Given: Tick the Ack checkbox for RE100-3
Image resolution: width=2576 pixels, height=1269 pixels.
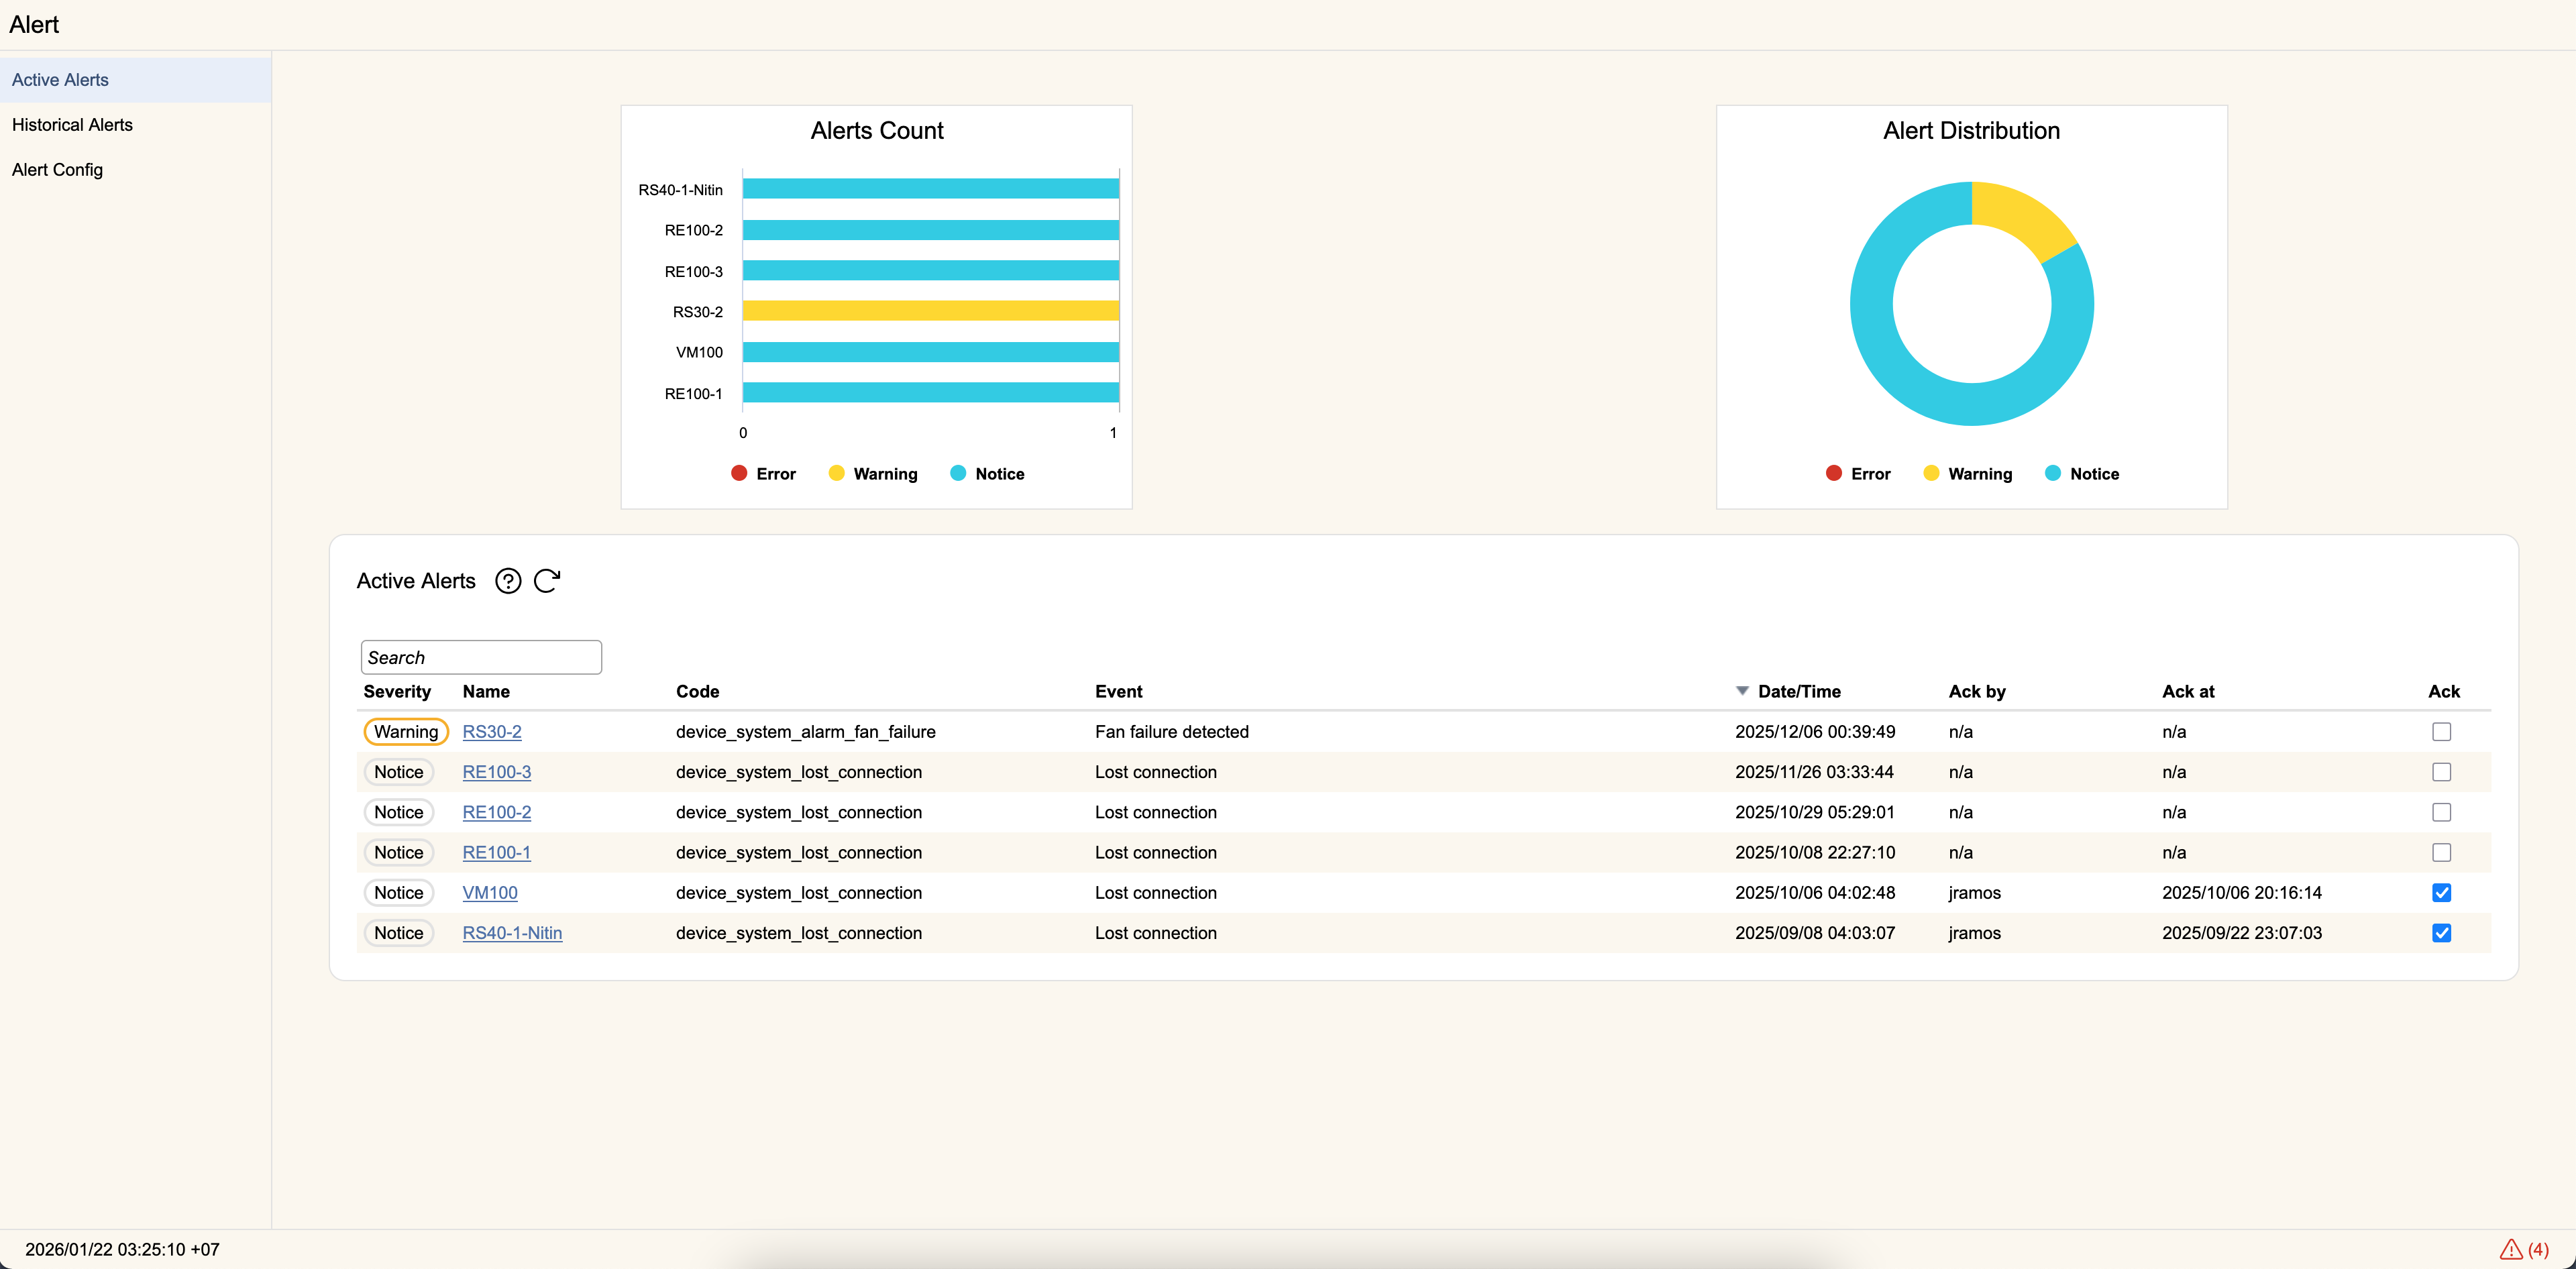Looking at the screenshot, I should click(x=2441, y=772).
